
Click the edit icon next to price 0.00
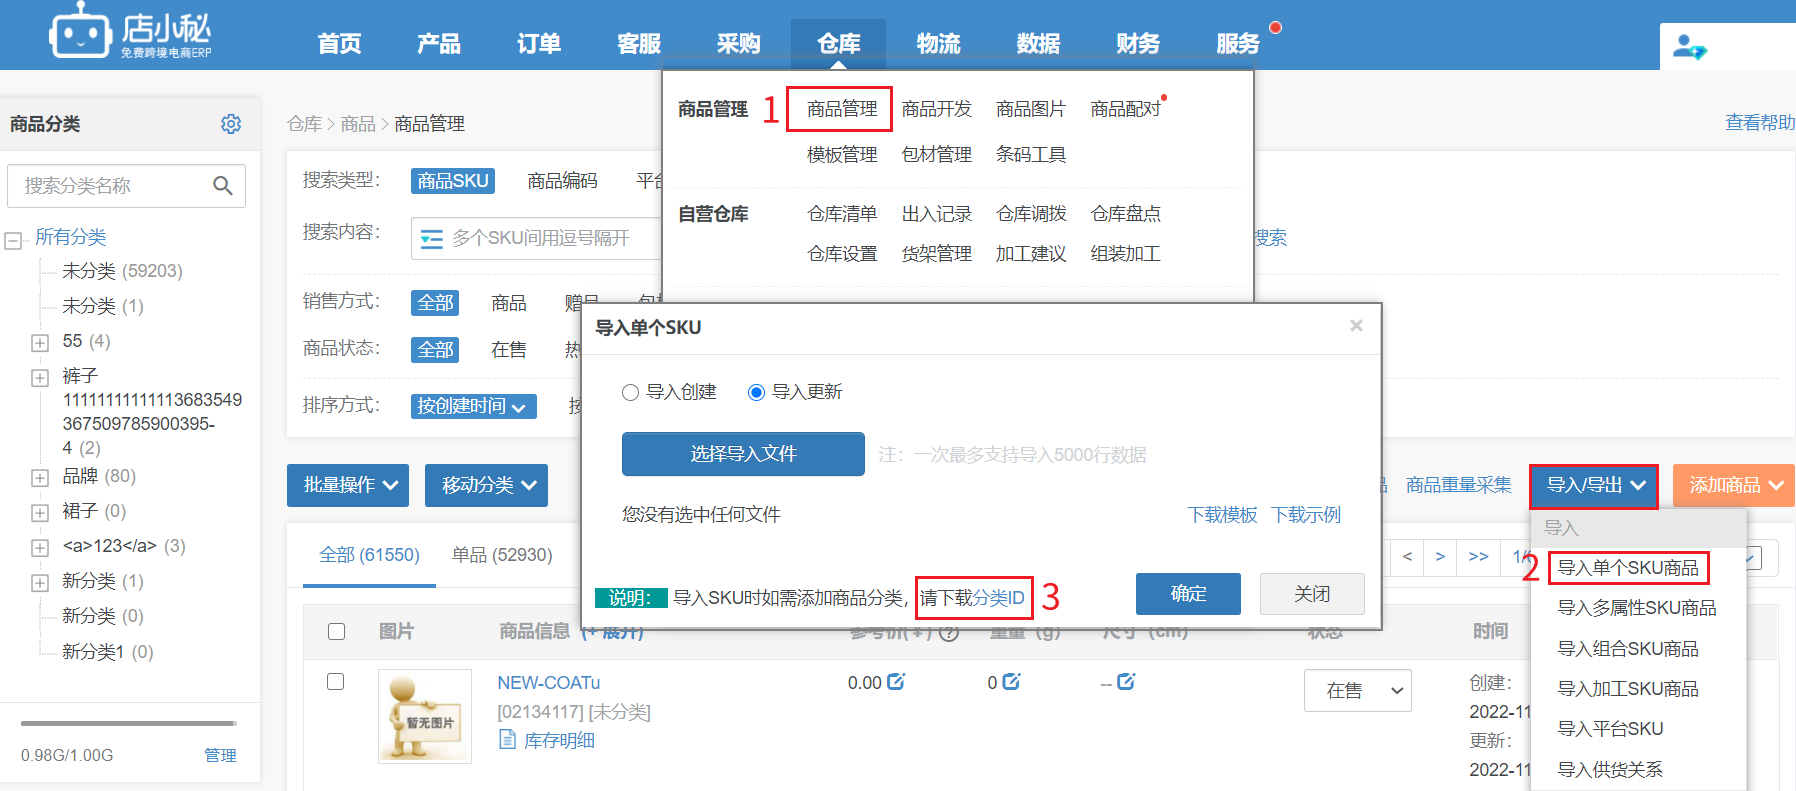click(x=896, y=681)
